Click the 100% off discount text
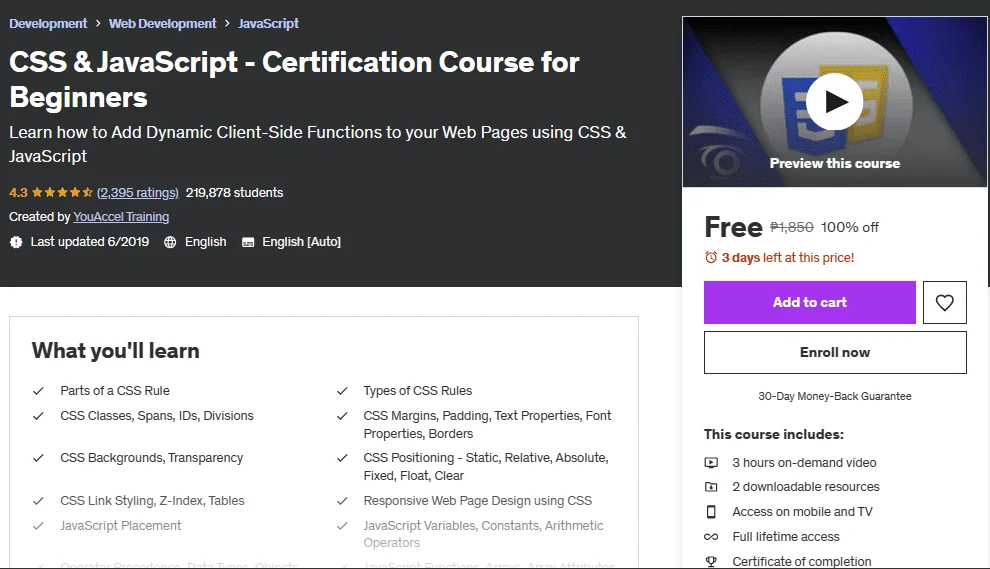The width and height of the screenshot is (990, 569). (849, 227)
